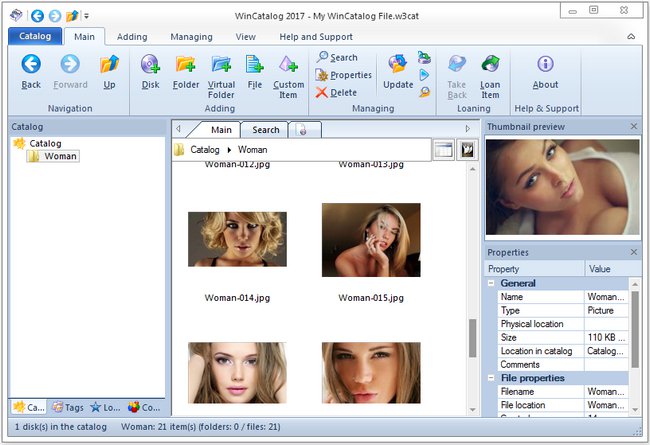Click the Back navigation icon
The width and height of the screenshot is (650, 445).
click(x=31, y=66)
